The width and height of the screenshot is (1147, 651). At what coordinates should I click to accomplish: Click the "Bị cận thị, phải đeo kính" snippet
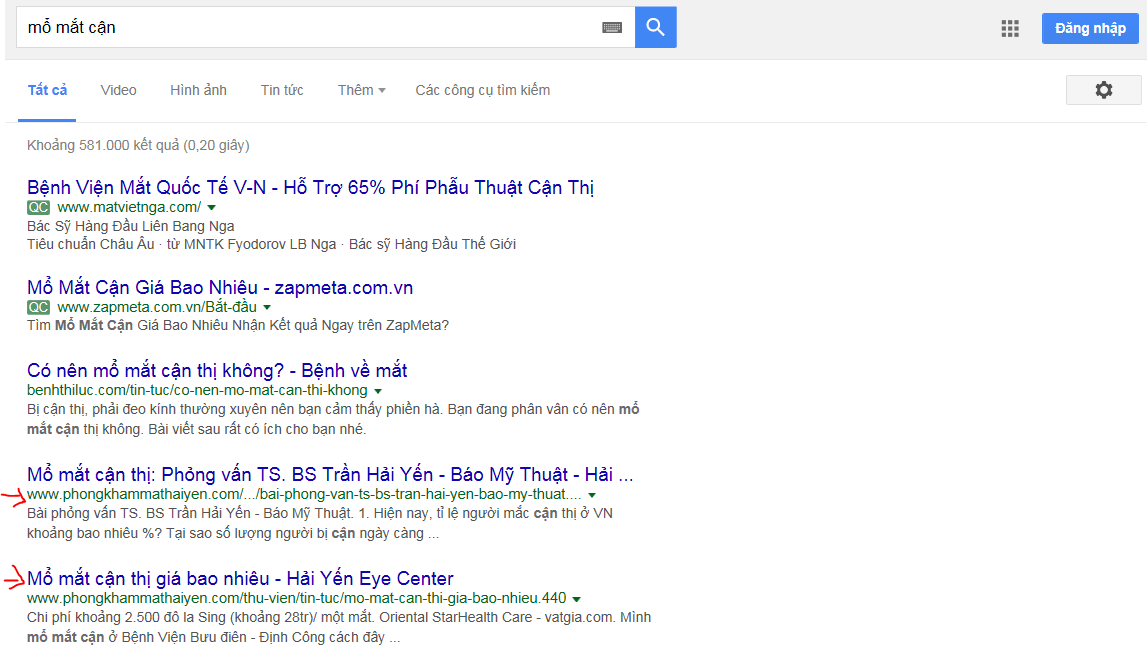click(334, 419)
